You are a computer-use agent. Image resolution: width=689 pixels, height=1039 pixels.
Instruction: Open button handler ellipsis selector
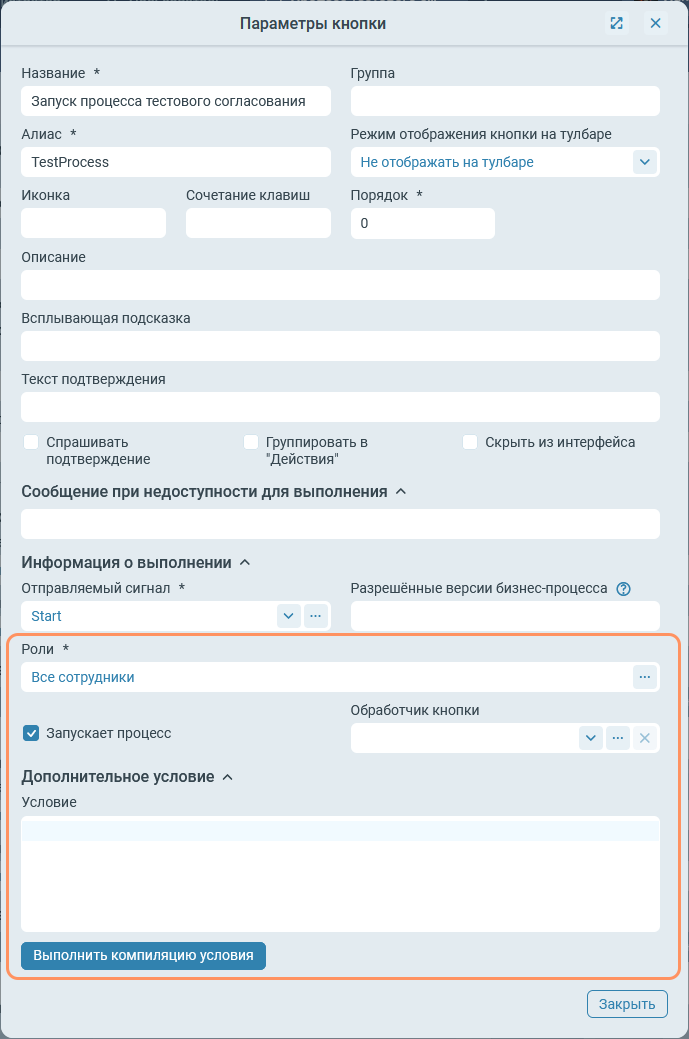point(618,738)
